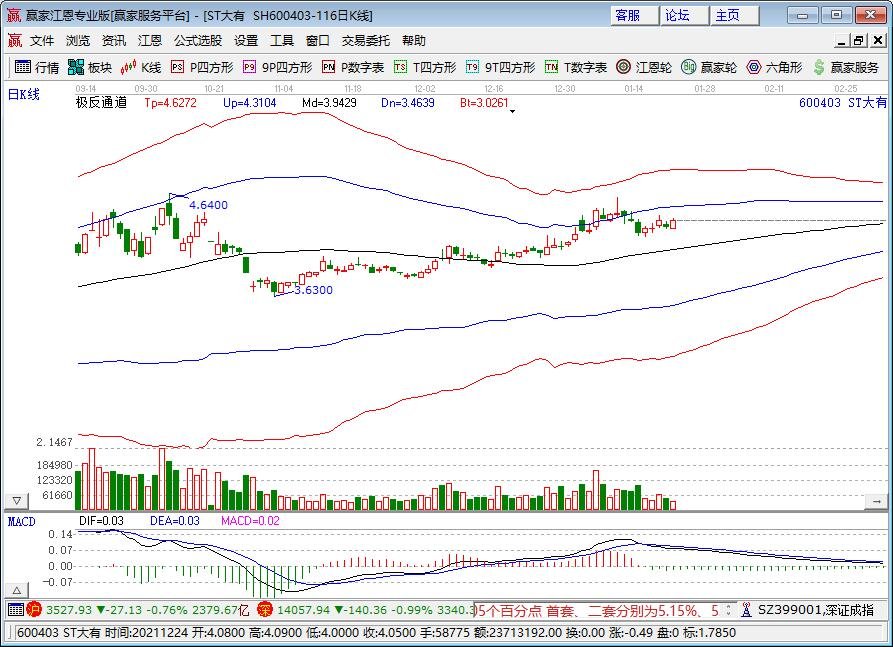Click the Md=3.9429 value
893x647 pixels.
tap(329, 103)
